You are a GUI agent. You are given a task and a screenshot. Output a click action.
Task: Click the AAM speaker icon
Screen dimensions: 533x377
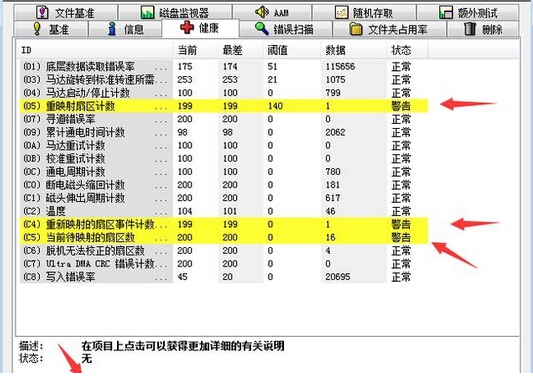point(262,12)
